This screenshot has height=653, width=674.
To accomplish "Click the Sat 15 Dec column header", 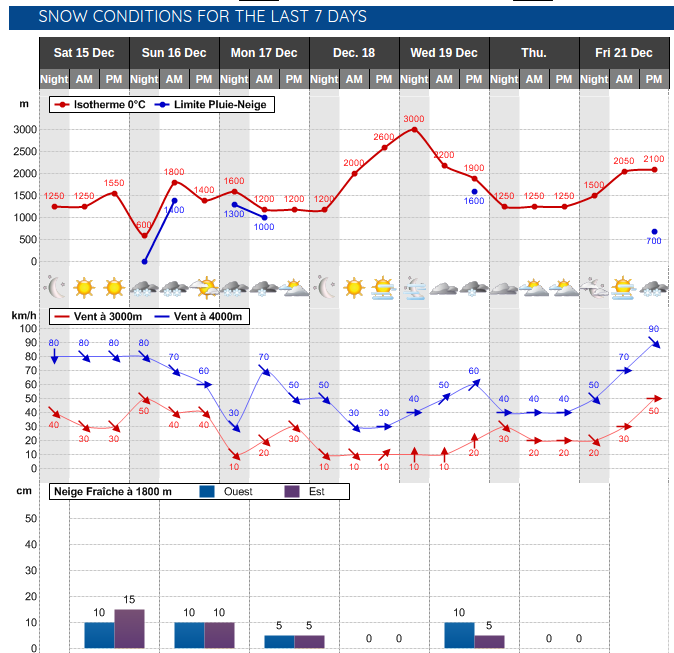I will [x=84, y=53].
